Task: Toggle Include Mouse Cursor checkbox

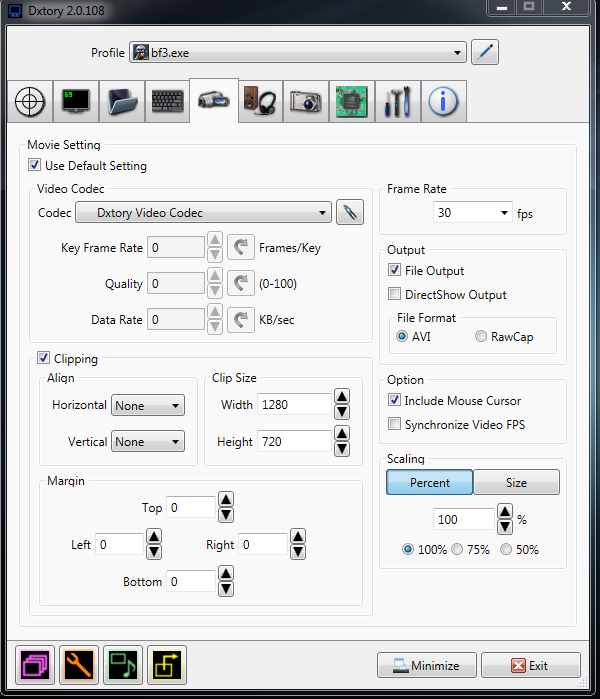Action: click(394, 400)
